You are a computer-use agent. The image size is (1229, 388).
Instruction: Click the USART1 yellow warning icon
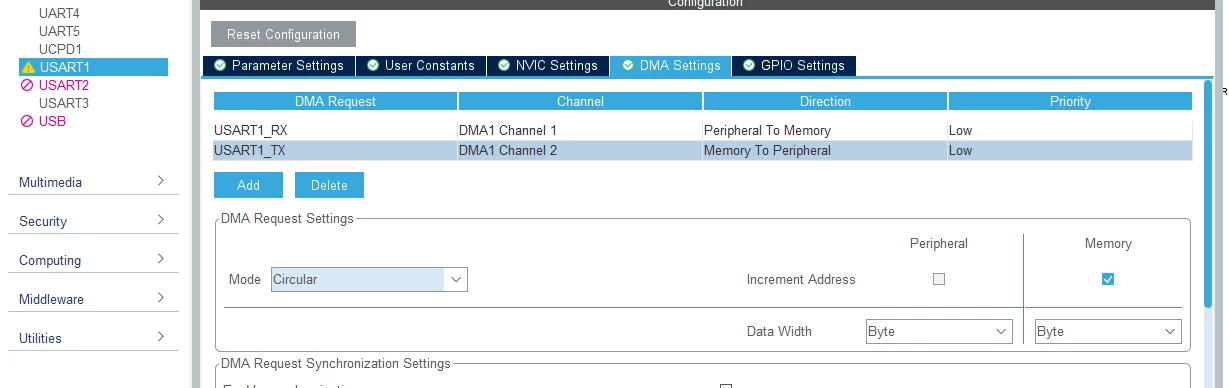[28, 67]
